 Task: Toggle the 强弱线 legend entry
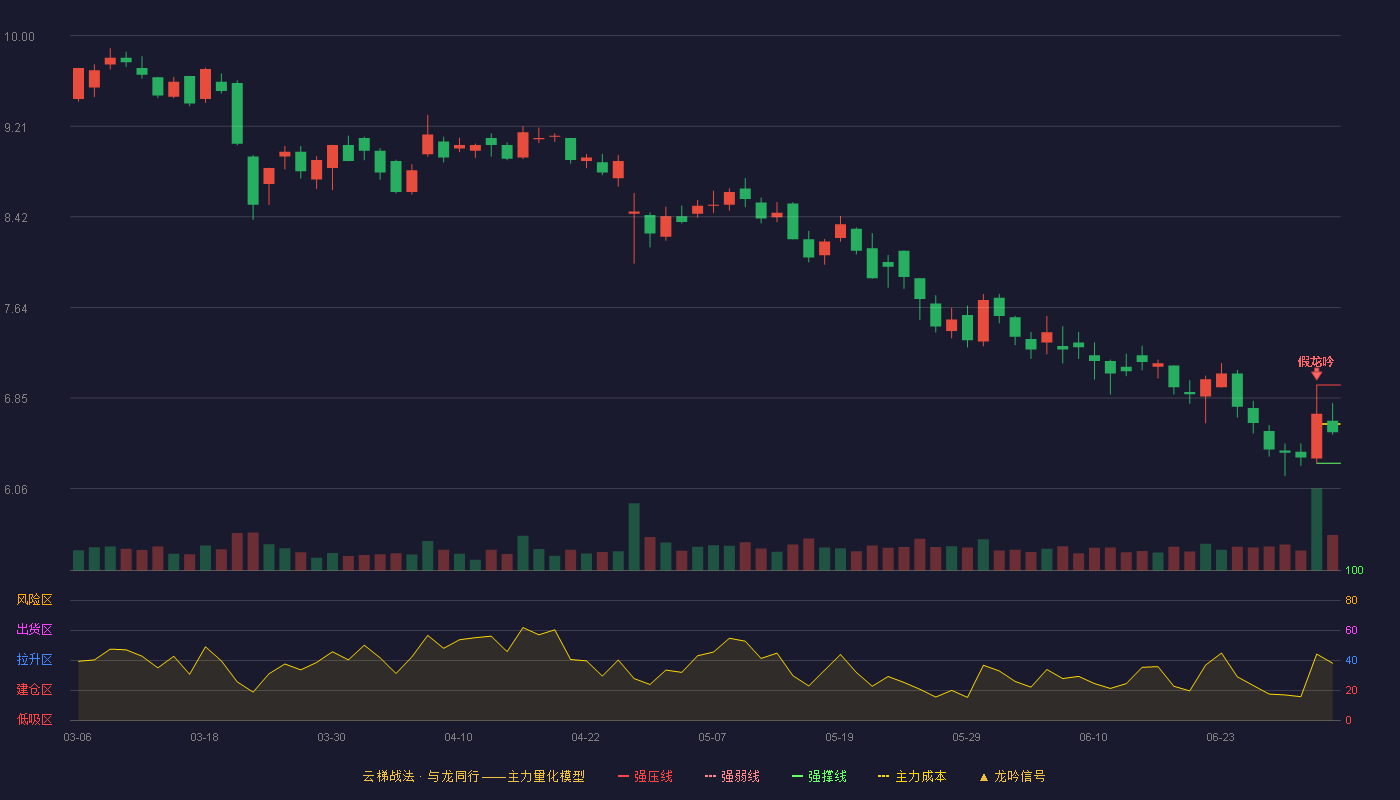tap(732, 776)
